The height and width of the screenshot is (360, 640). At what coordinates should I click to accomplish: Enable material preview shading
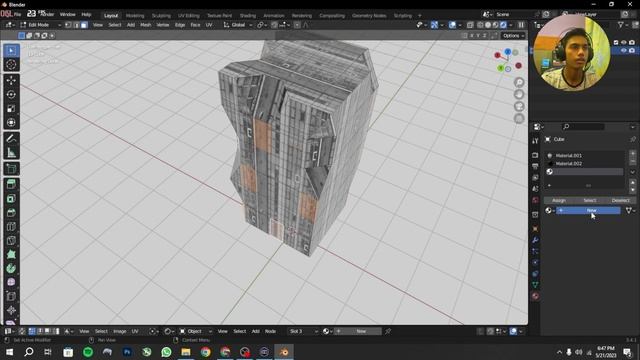point(496,25)
